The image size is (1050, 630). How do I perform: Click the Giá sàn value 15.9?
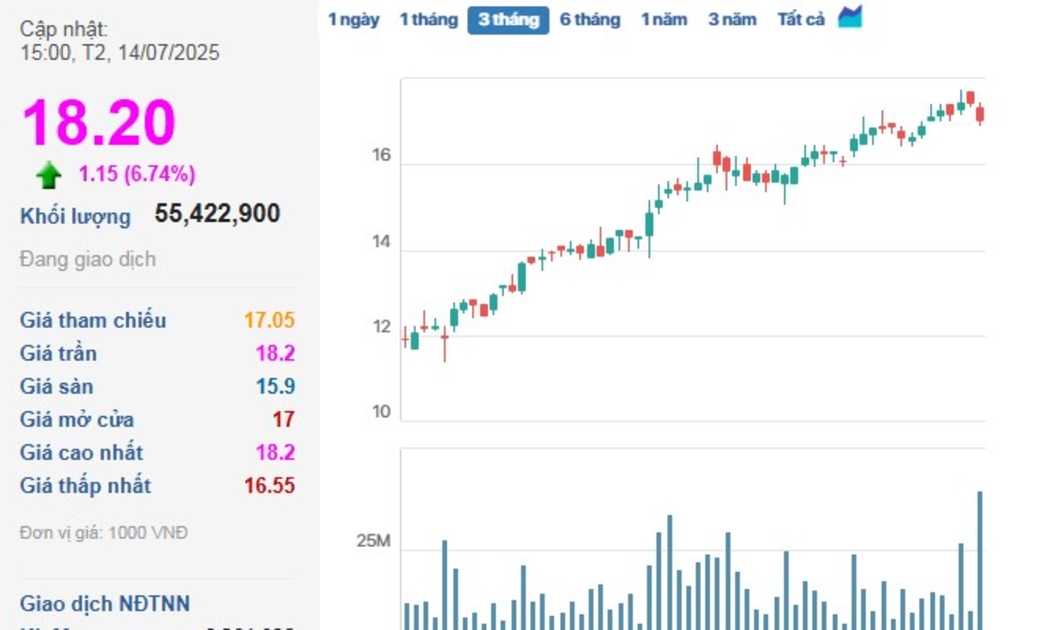coord(275,387)
